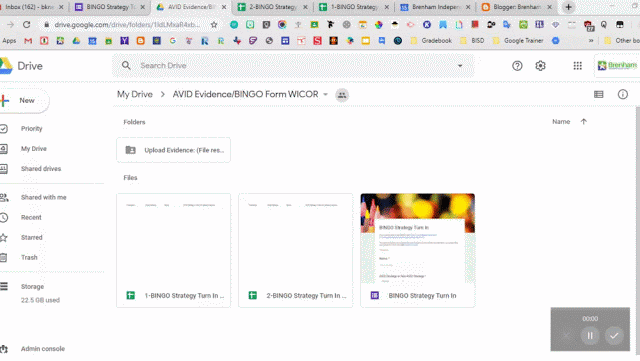Pause the screen recording
The image size is (640, 361).
pos(590,336)
